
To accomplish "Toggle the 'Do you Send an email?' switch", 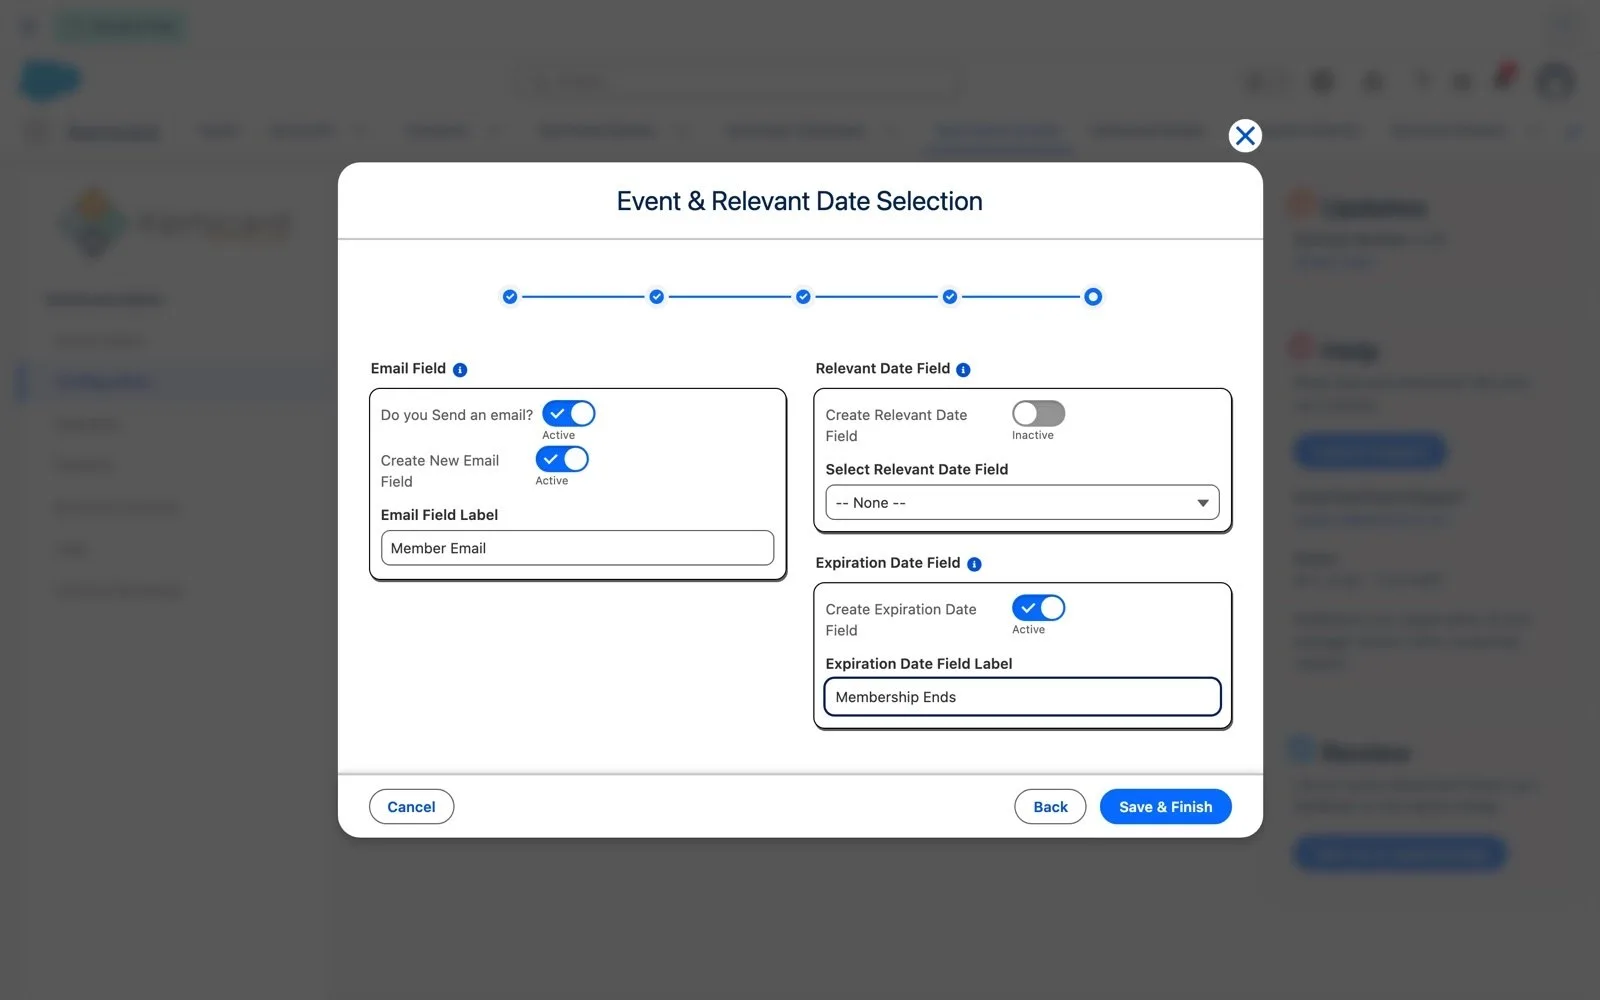I will 569,414.
